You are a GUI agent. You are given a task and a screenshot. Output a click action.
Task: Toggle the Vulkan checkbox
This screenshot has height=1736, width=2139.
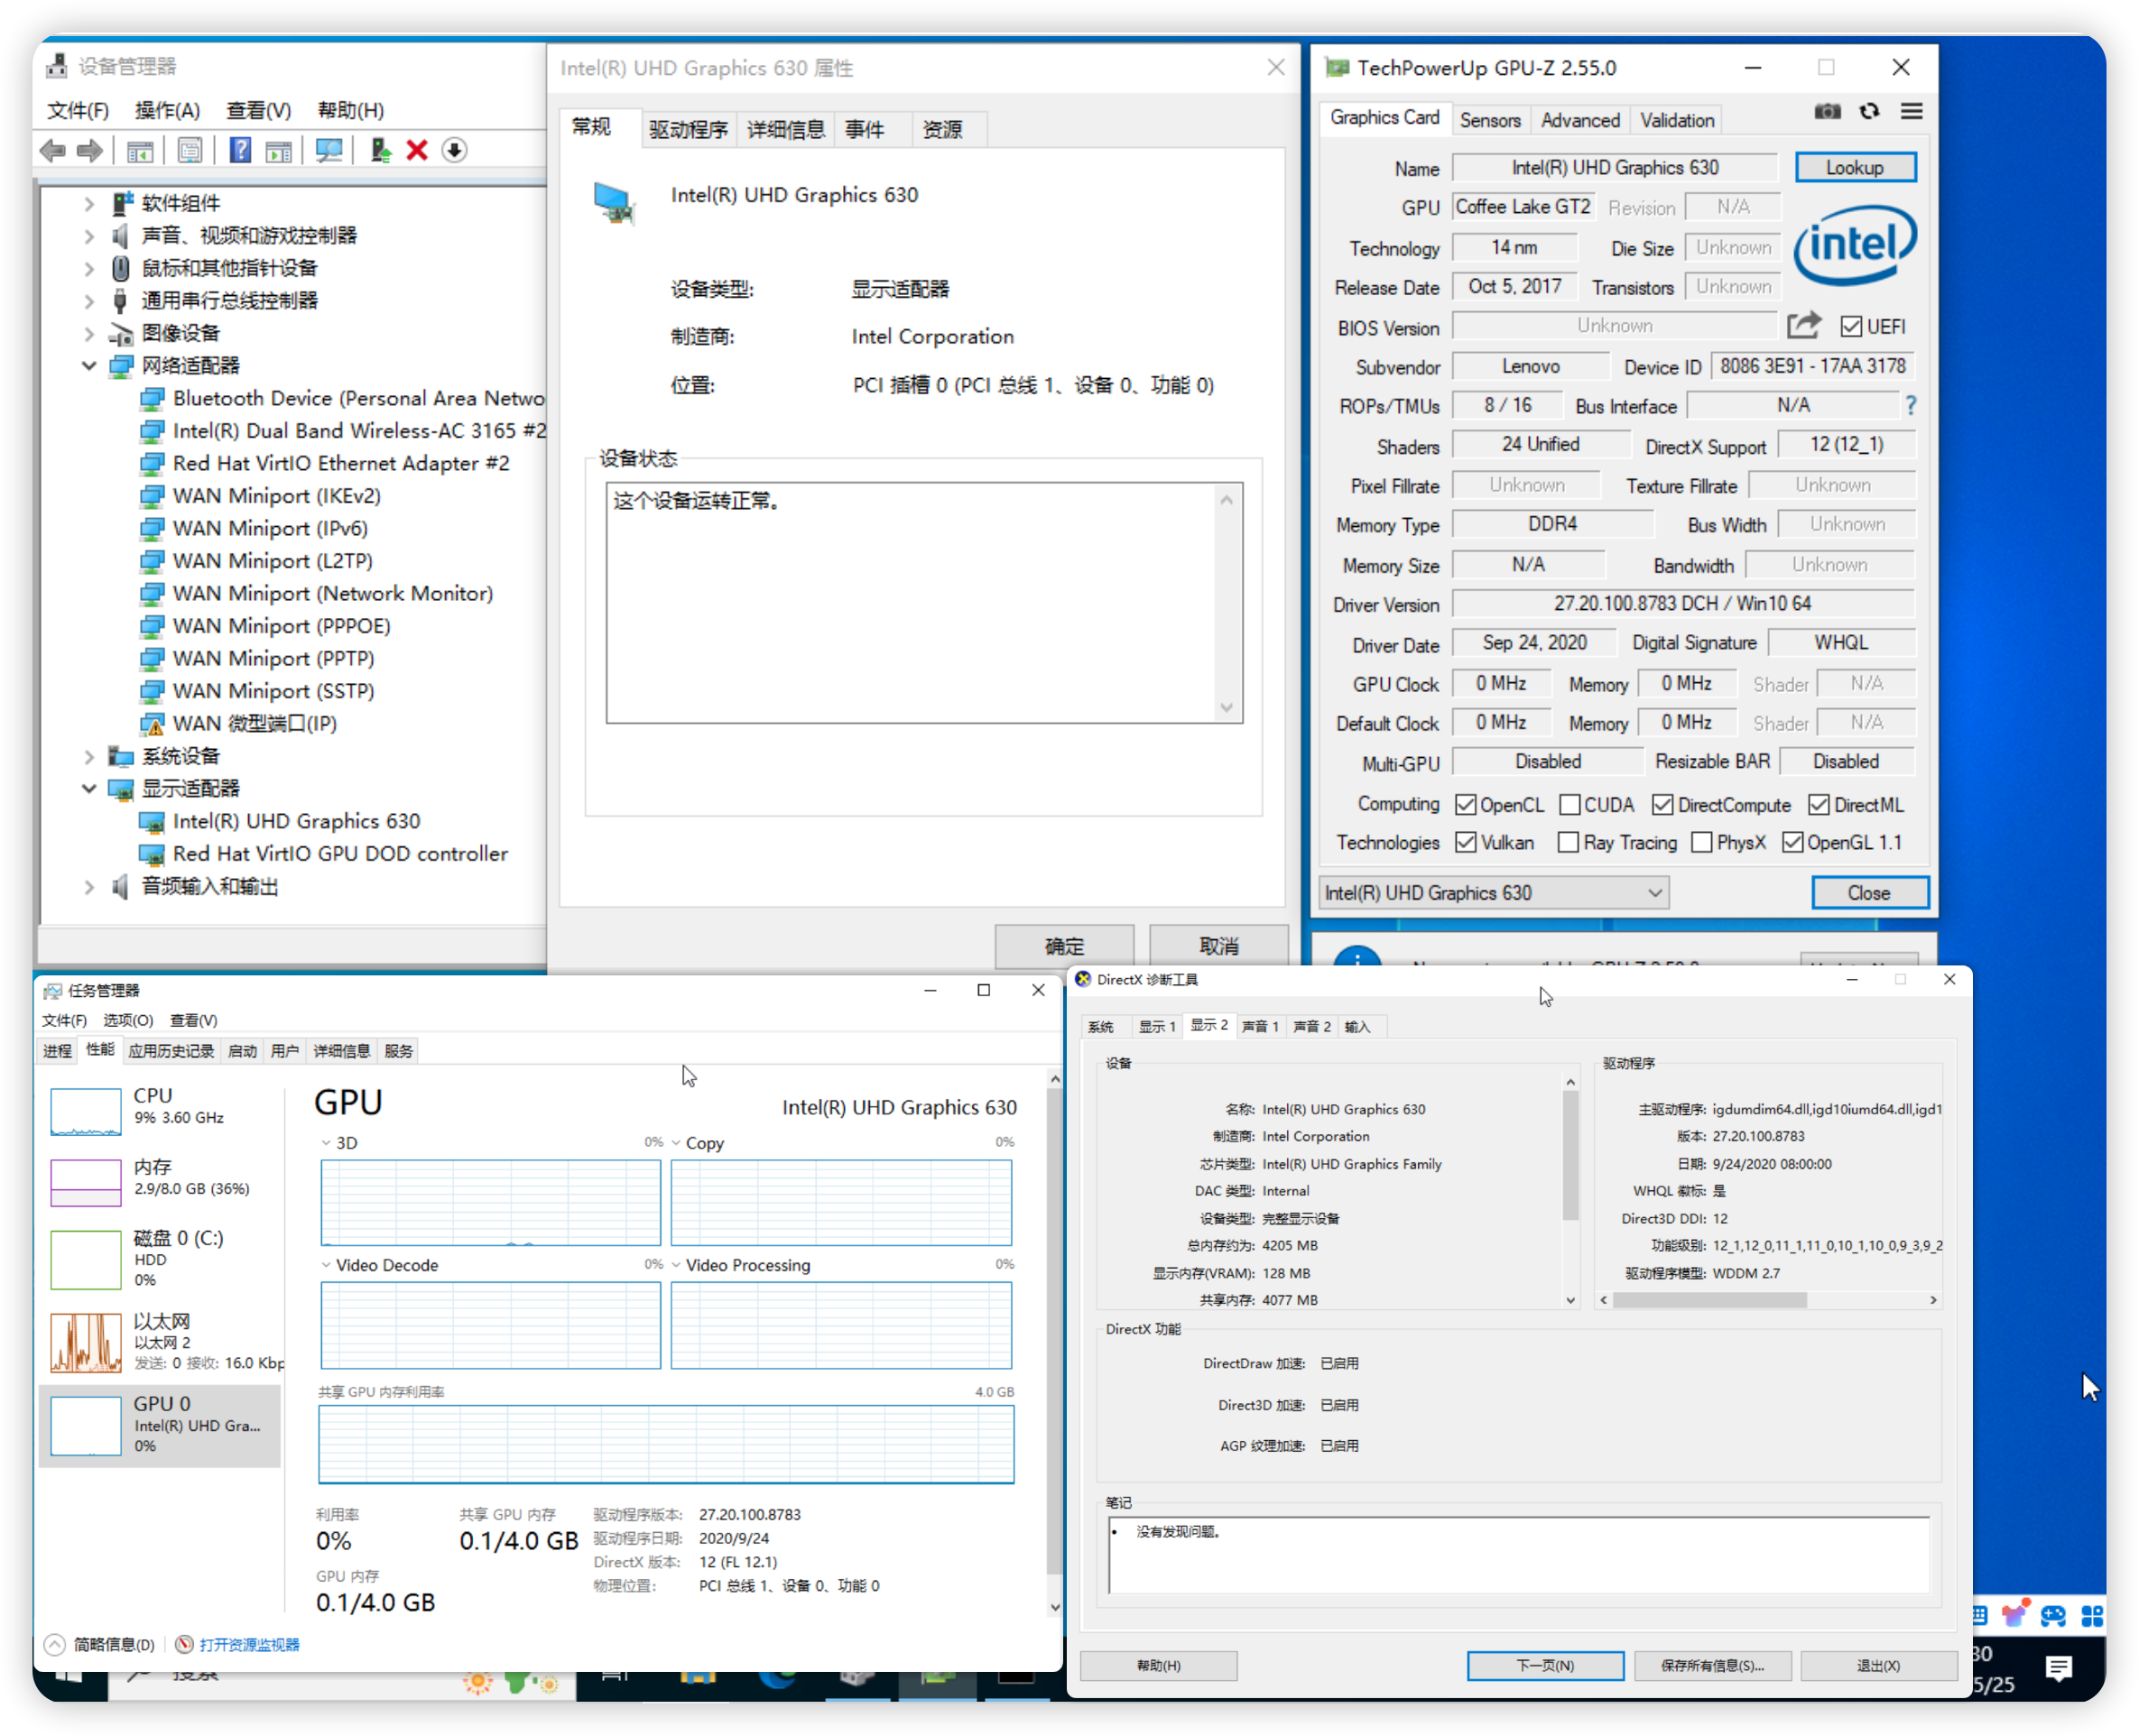point(1467,843)
